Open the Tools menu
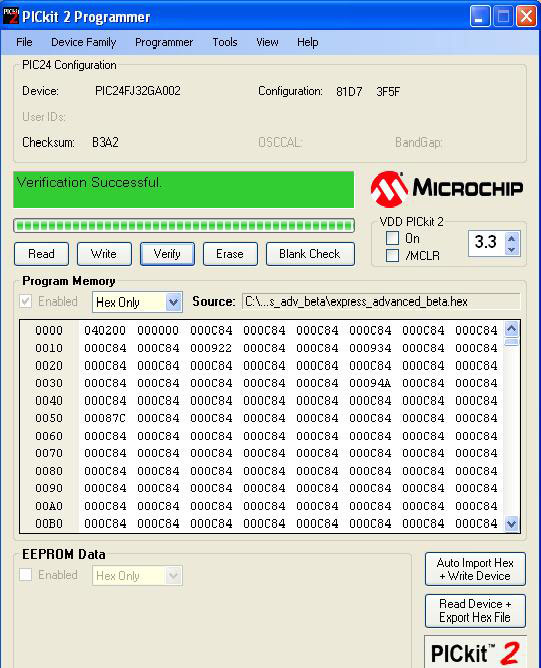Image resolution: width=541 pixels, height=668 pixels. point(225,42)
